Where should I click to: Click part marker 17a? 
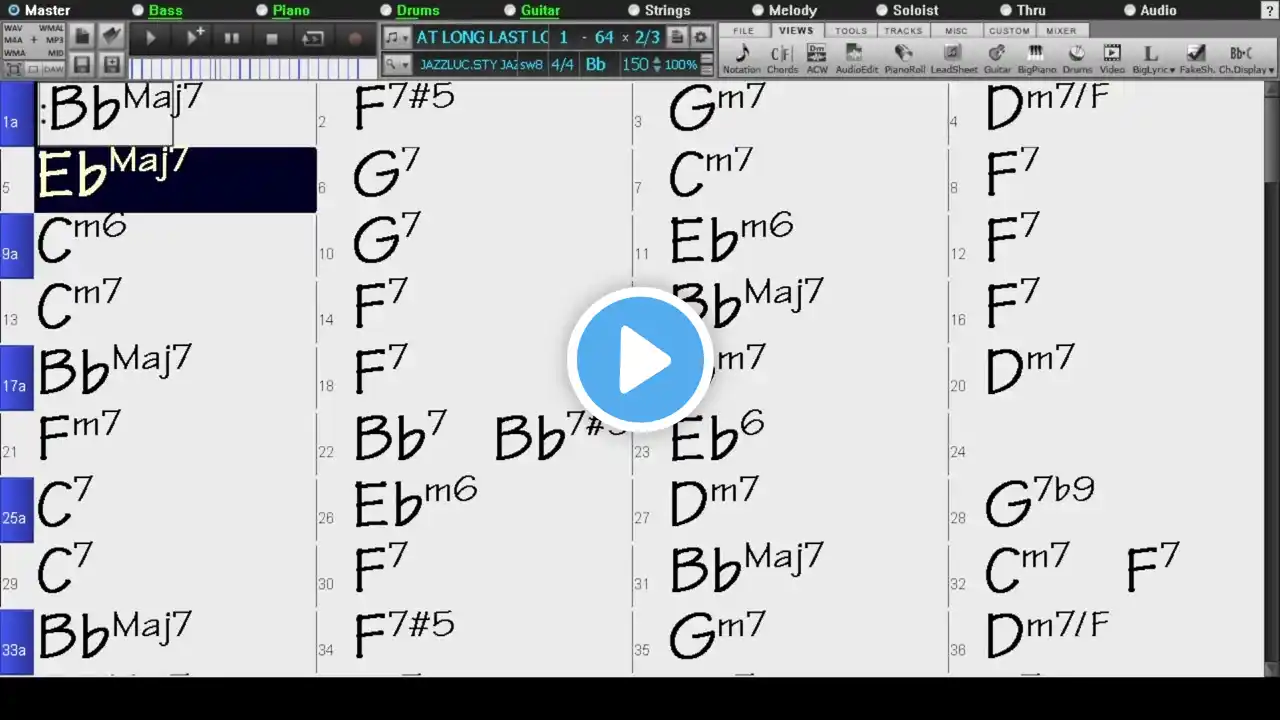[16, 377]
